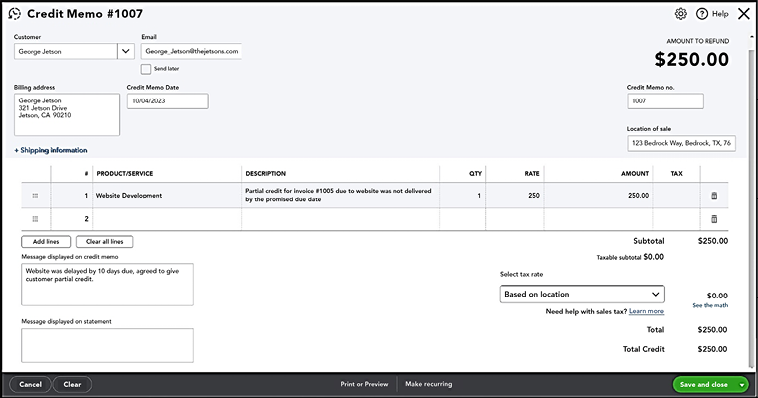Open the Learn more sales tax link

point(646,311)
